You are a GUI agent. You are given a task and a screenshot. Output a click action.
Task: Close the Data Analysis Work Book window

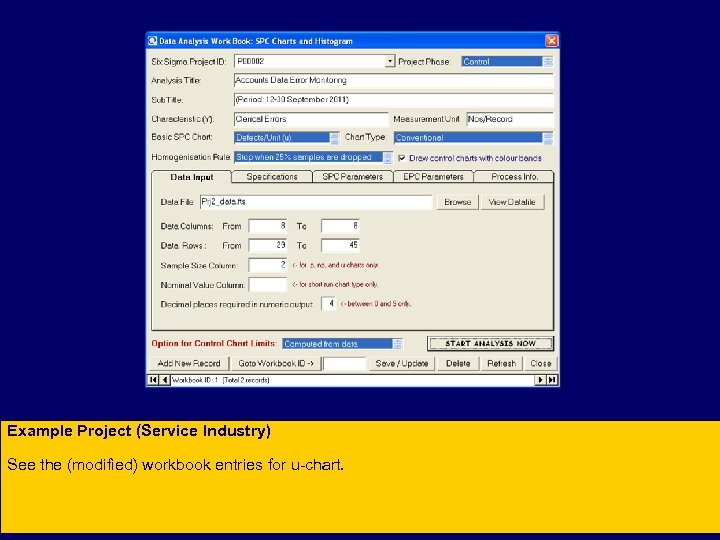(551, 41)
